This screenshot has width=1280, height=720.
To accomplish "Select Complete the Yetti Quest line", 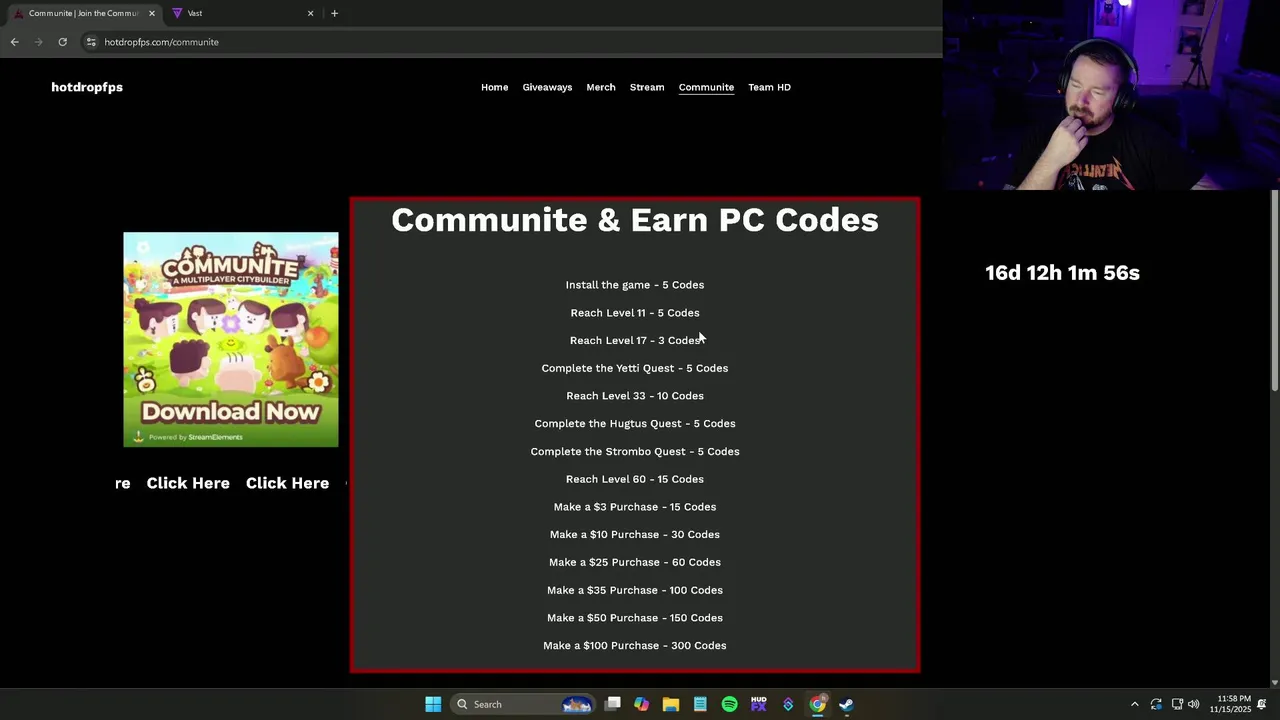I will pyautogui.click(x=635, y=368).
